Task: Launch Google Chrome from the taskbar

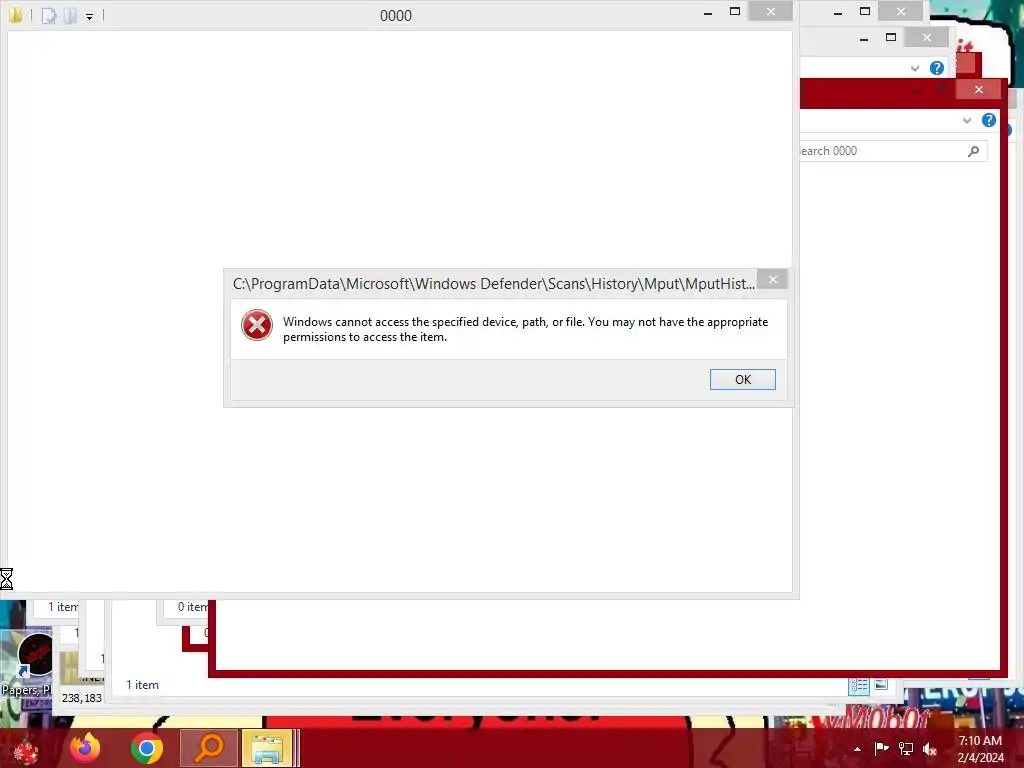Action: pyautogui.click(x=147, y=748)
